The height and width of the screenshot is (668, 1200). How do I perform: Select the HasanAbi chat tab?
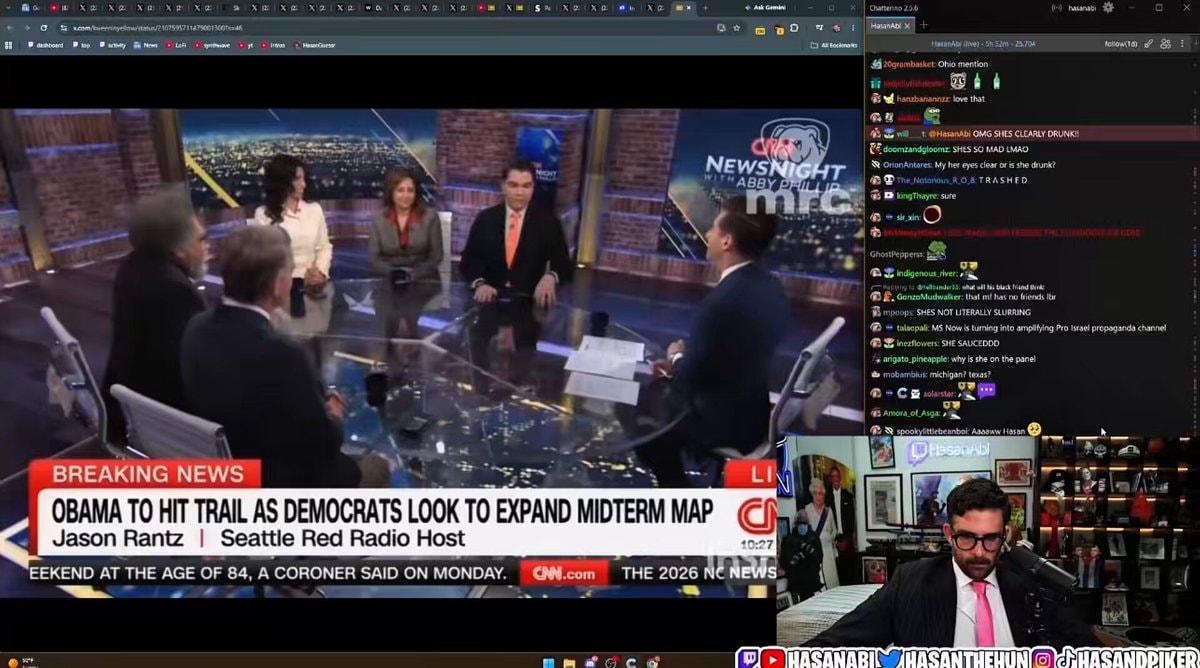888,25
